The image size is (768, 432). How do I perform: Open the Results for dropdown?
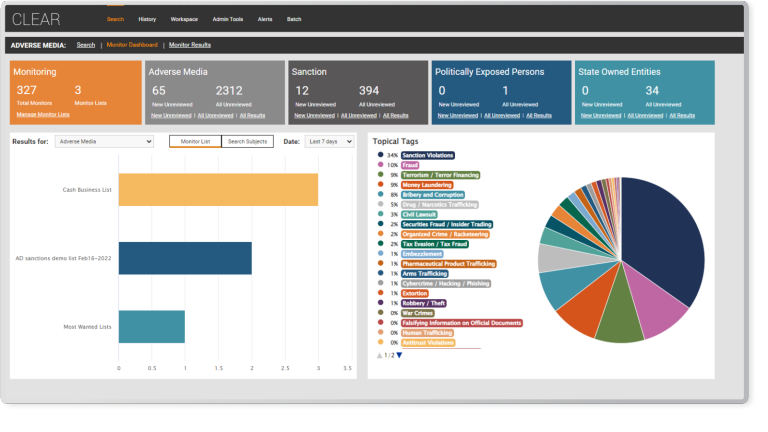click(104, 142)
